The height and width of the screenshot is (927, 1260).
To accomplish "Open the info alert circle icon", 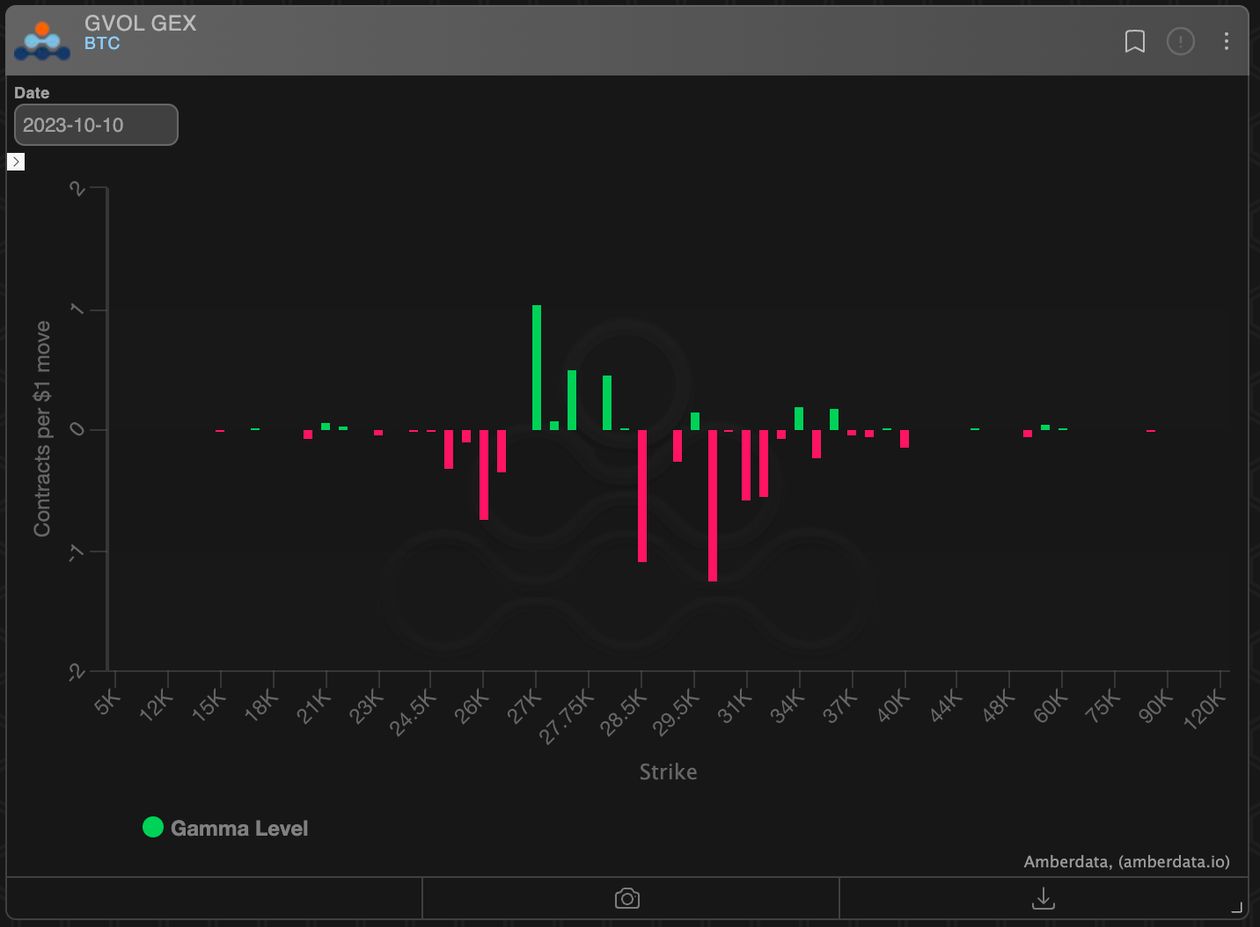I will tap(1181, 41).
